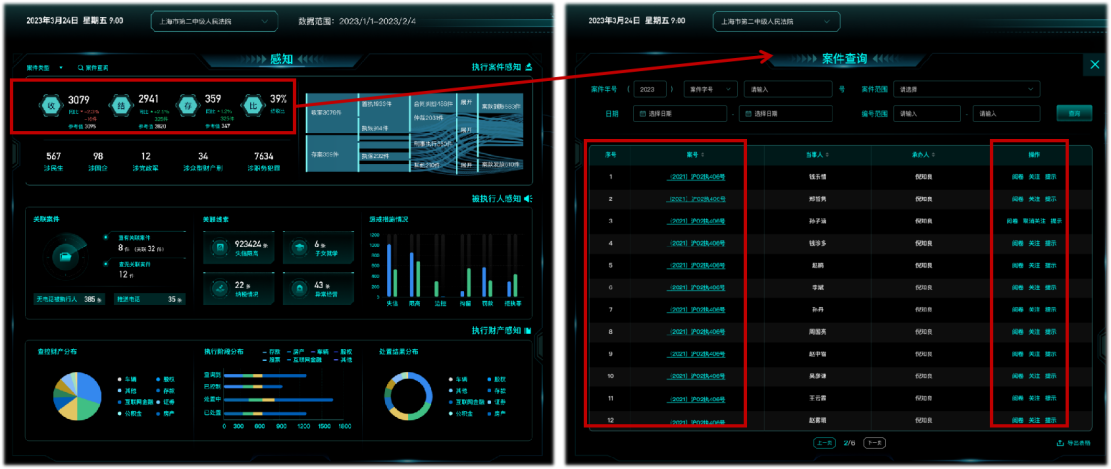The width and height of the screenshot is (1111, 469).
Task: Click the 子女就学 graduation cap icon
Action: (298, 246)
